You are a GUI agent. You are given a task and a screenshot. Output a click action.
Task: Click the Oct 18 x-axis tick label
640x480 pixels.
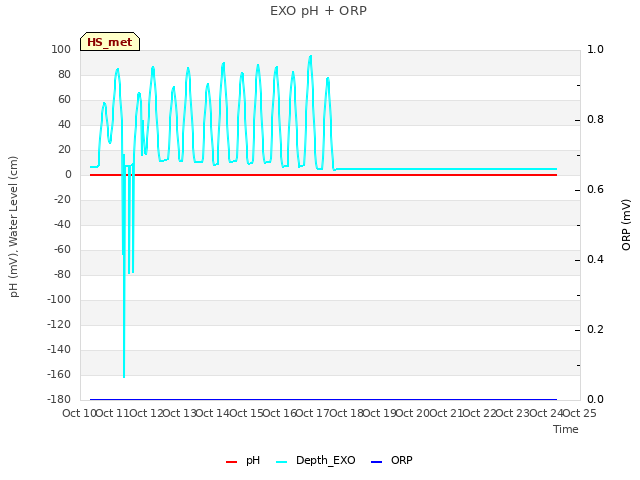pyautogui.click(x=347, y=413)
